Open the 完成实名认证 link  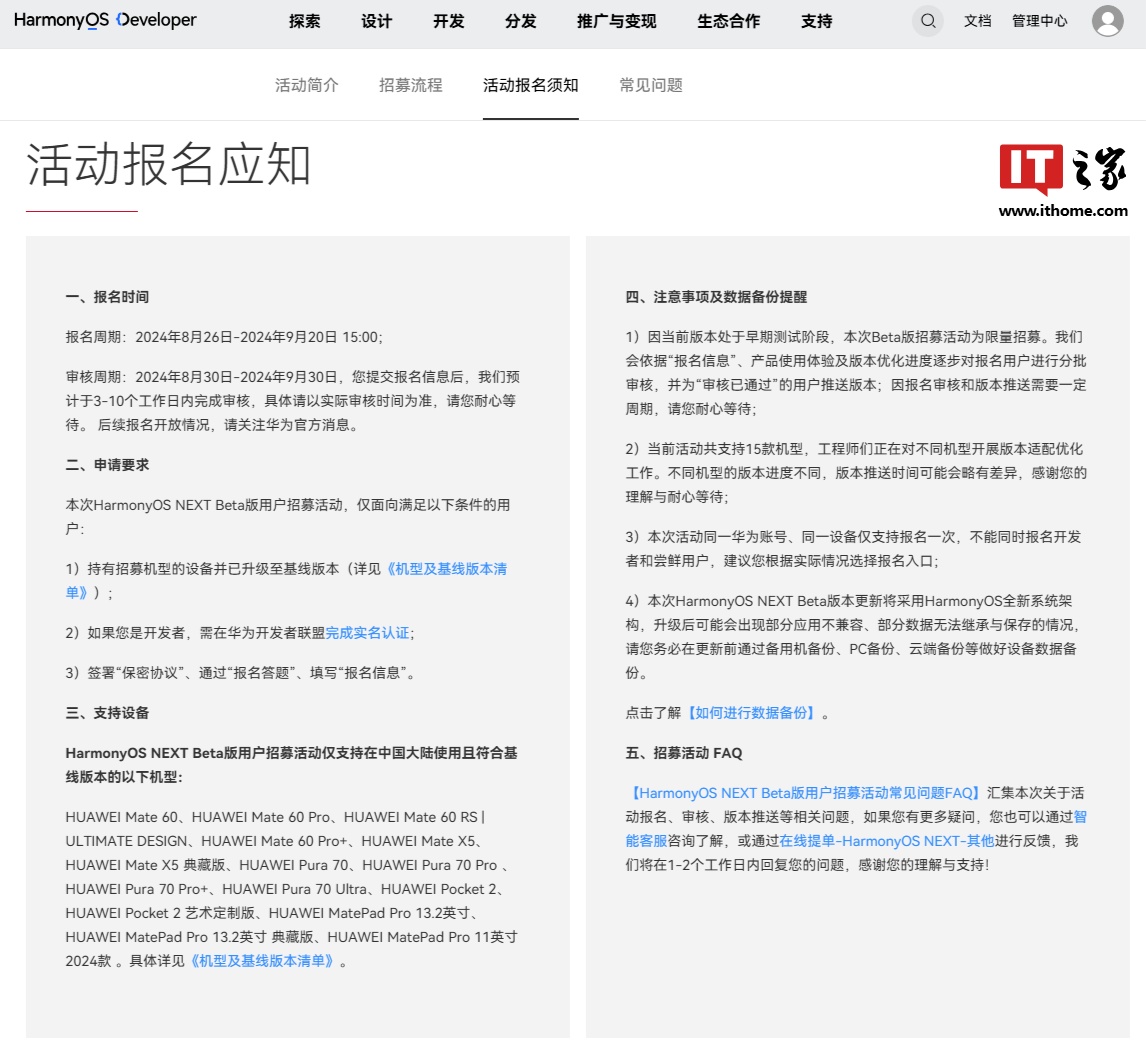point(367,633)
